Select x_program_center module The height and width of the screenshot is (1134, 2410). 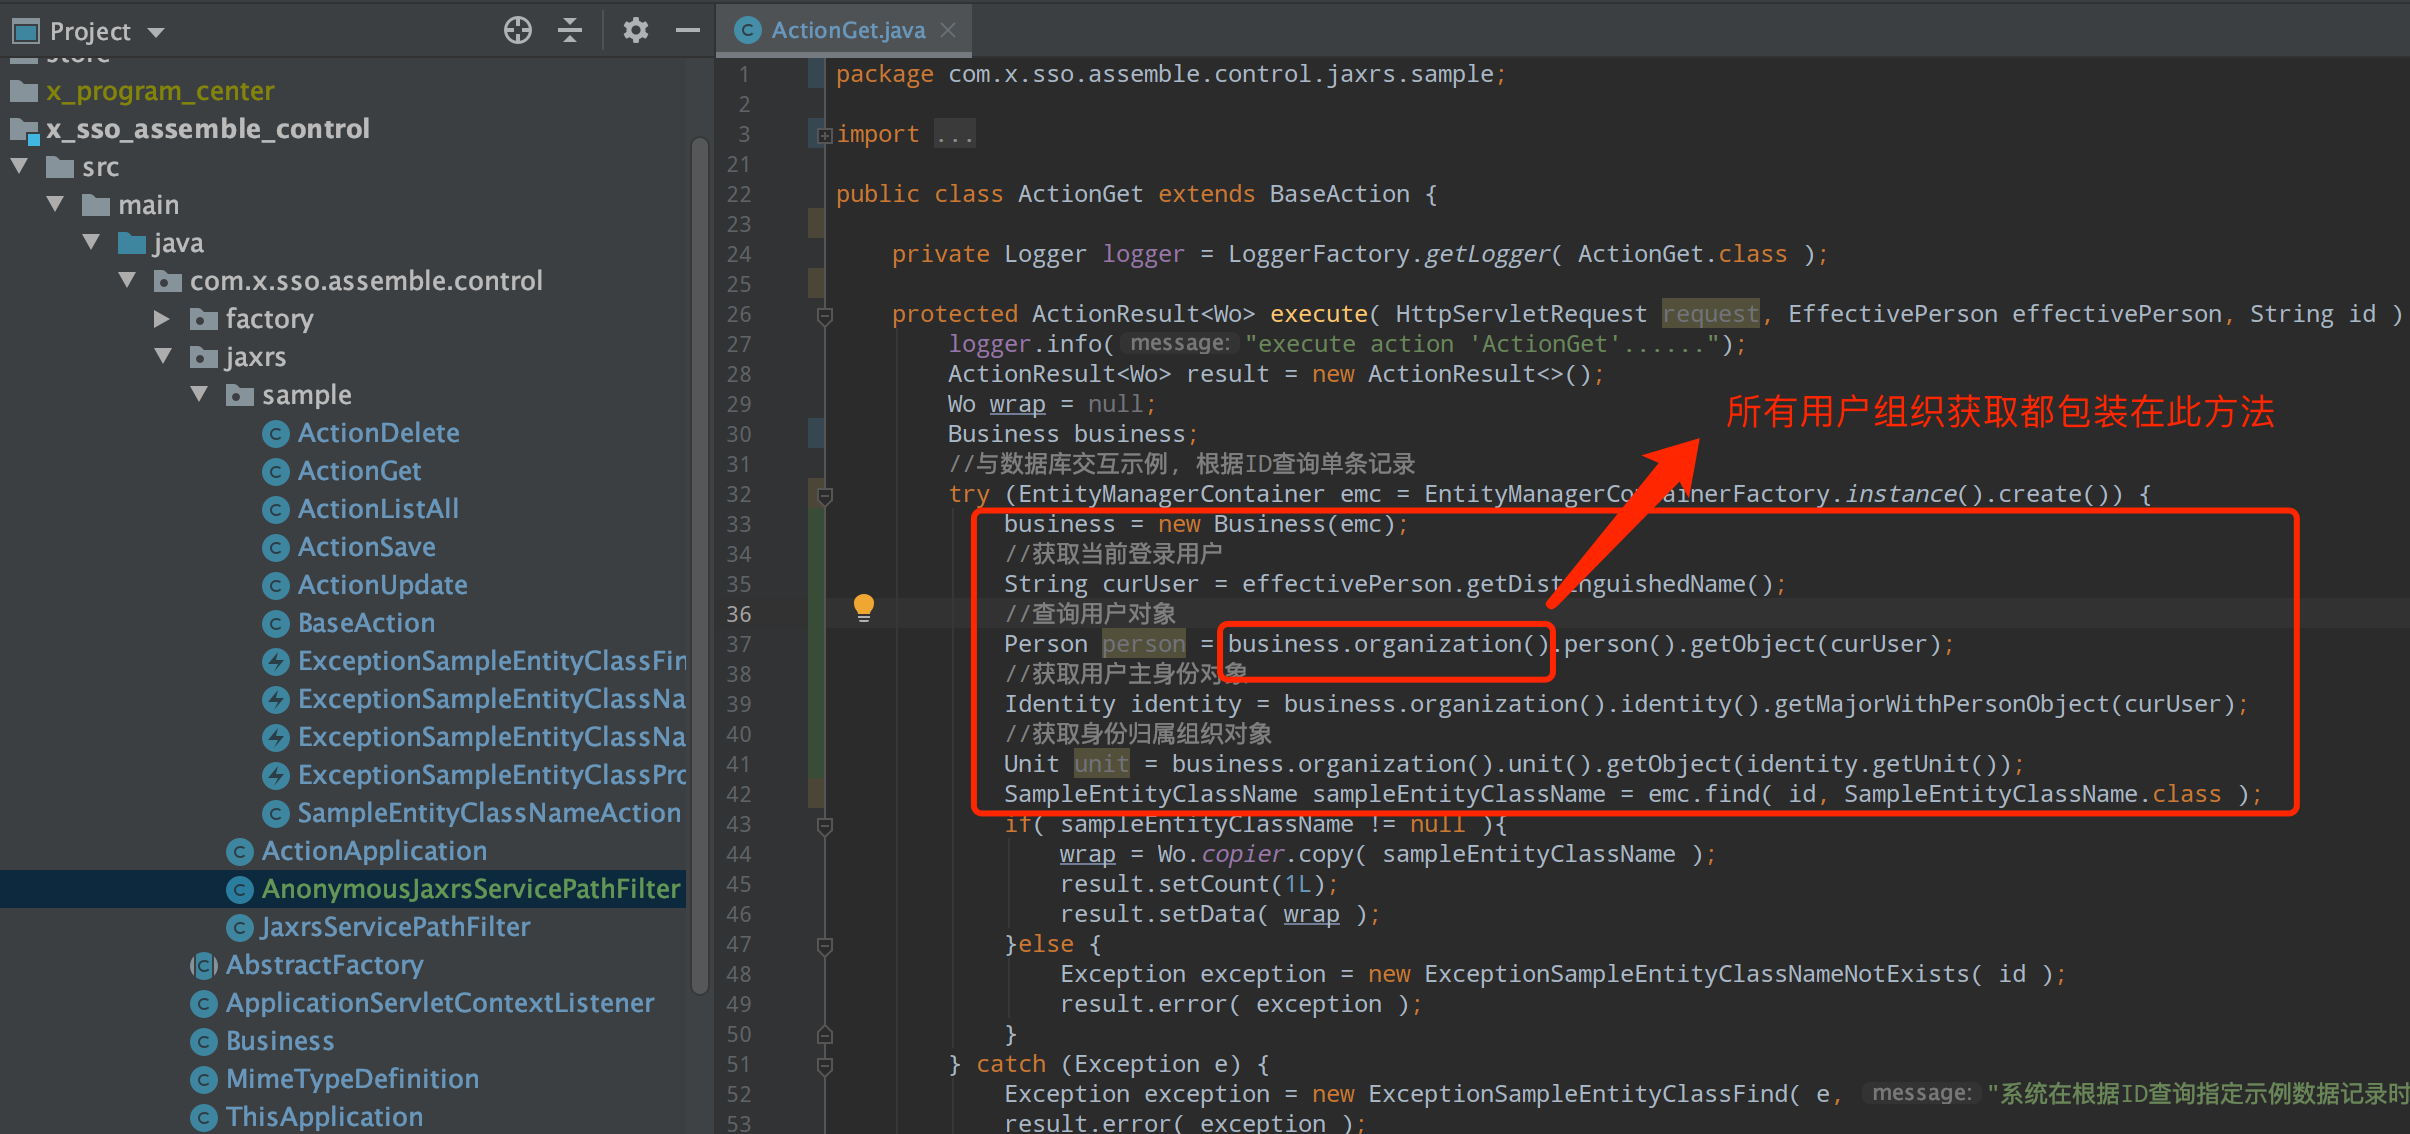coord(160,91)
